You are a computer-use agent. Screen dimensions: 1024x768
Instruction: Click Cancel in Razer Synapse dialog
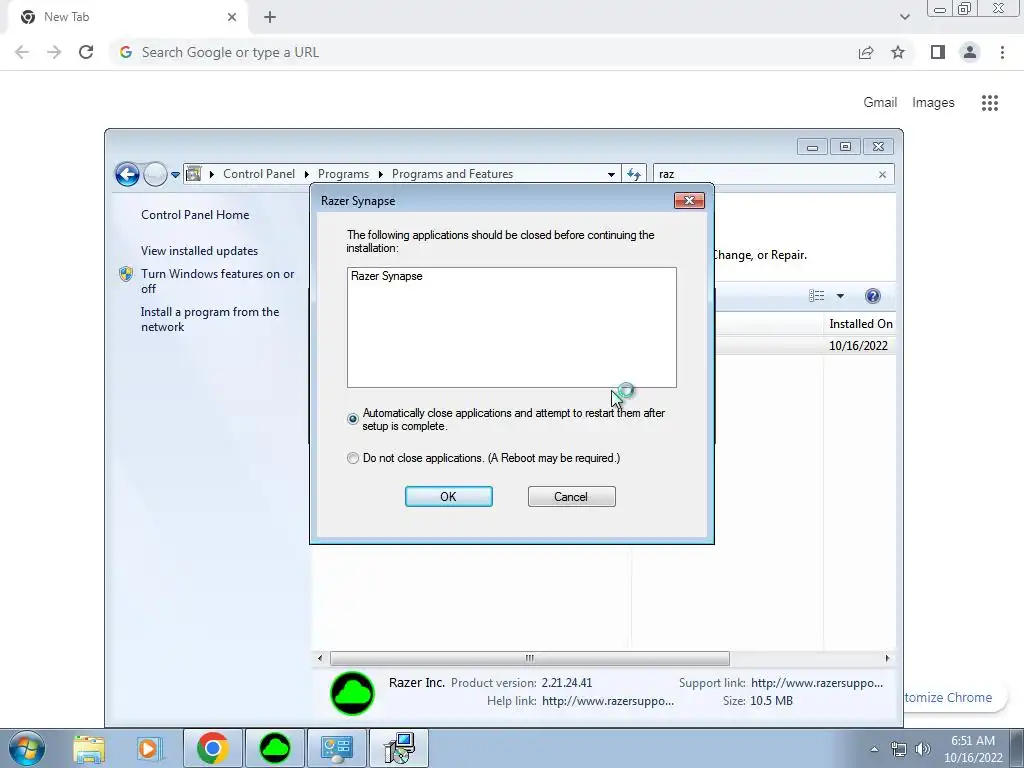click(x=571, y=496)
